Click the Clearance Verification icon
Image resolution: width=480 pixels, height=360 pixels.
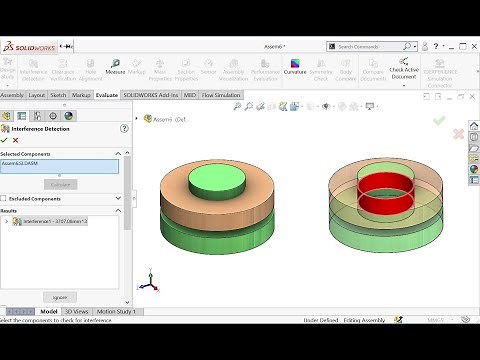point(63,63)
